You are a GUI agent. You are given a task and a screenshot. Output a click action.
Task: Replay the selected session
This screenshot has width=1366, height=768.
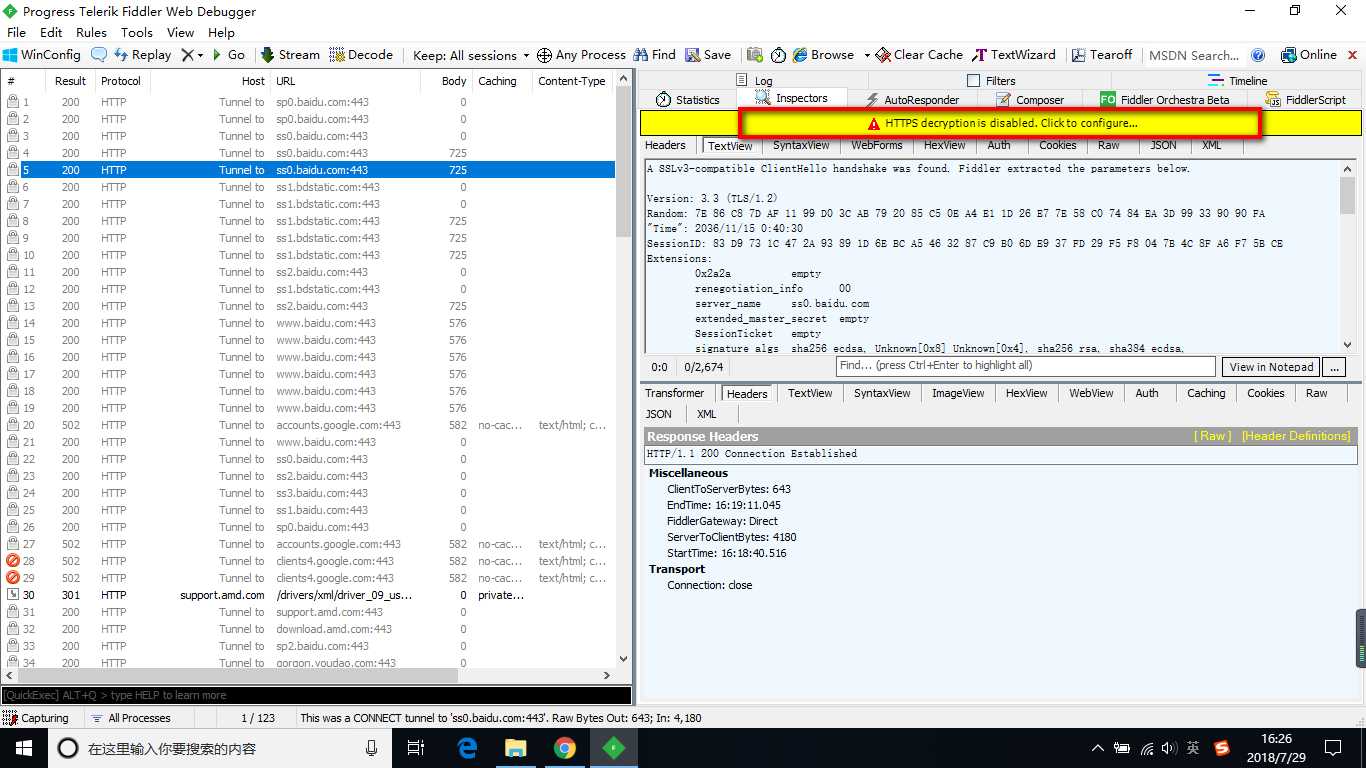click(142, 55)
